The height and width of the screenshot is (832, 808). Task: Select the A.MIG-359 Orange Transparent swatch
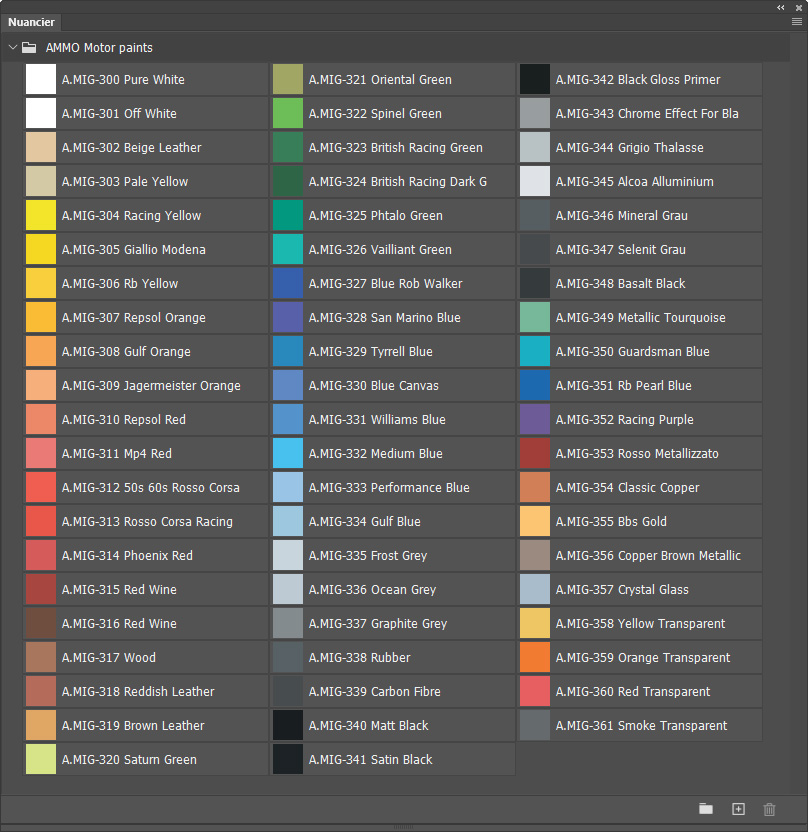point(535,657)
